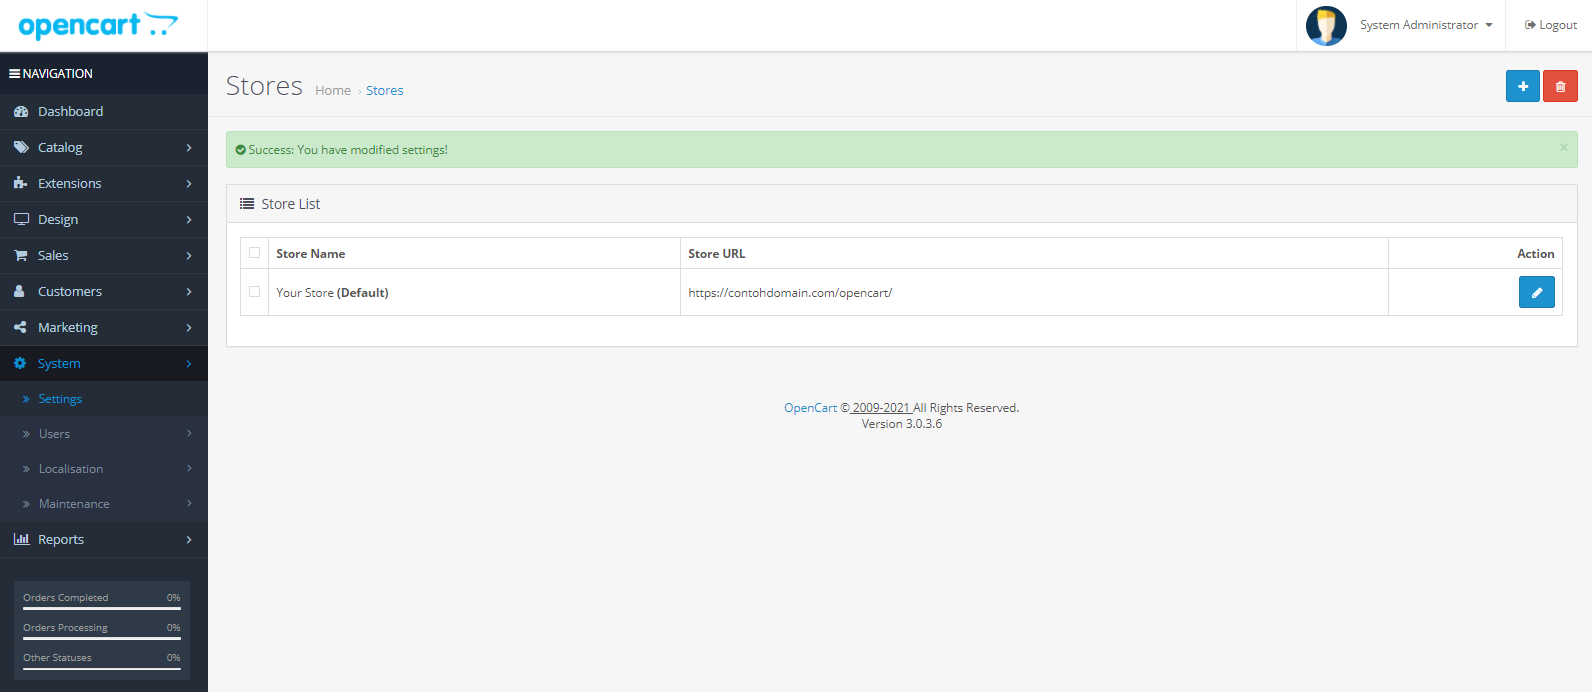Image resolution: width=1592 pixels, height=692 pixels.
Task: Click the Orders Completed progress bar
Action: pos(102,608)
